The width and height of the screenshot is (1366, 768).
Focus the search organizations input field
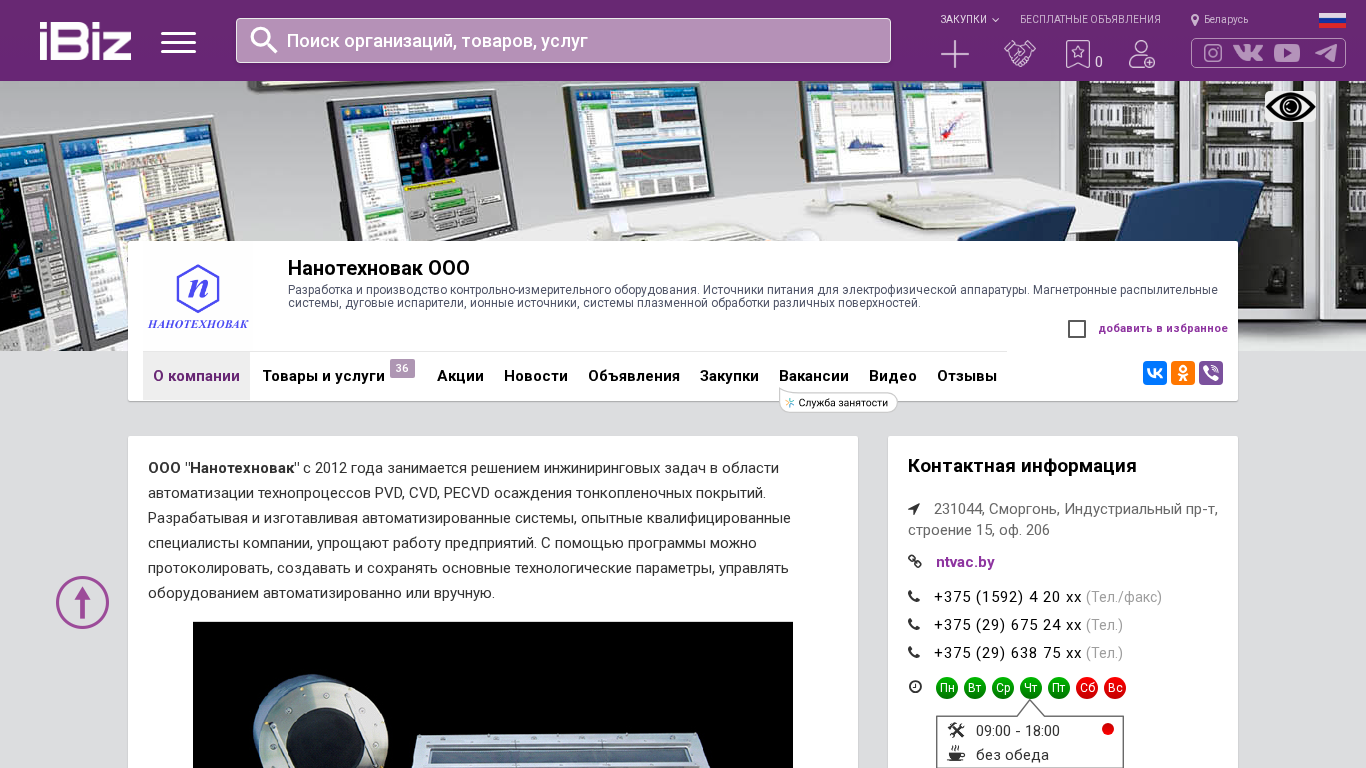(x=563, y=40)
